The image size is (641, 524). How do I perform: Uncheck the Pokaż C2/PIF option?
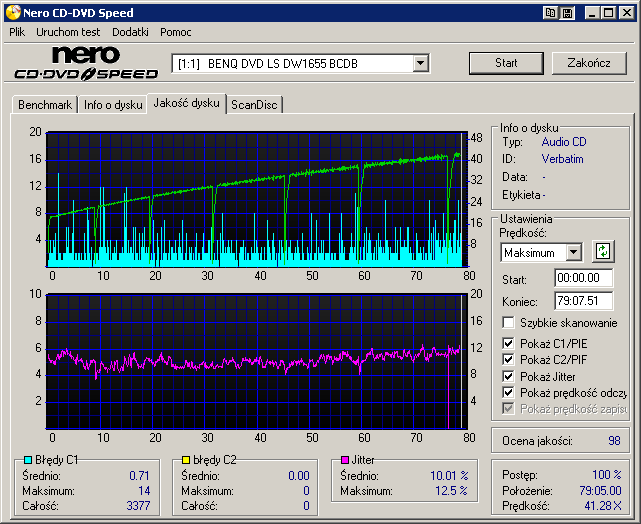pyautogui.click(x=508, y=360)
